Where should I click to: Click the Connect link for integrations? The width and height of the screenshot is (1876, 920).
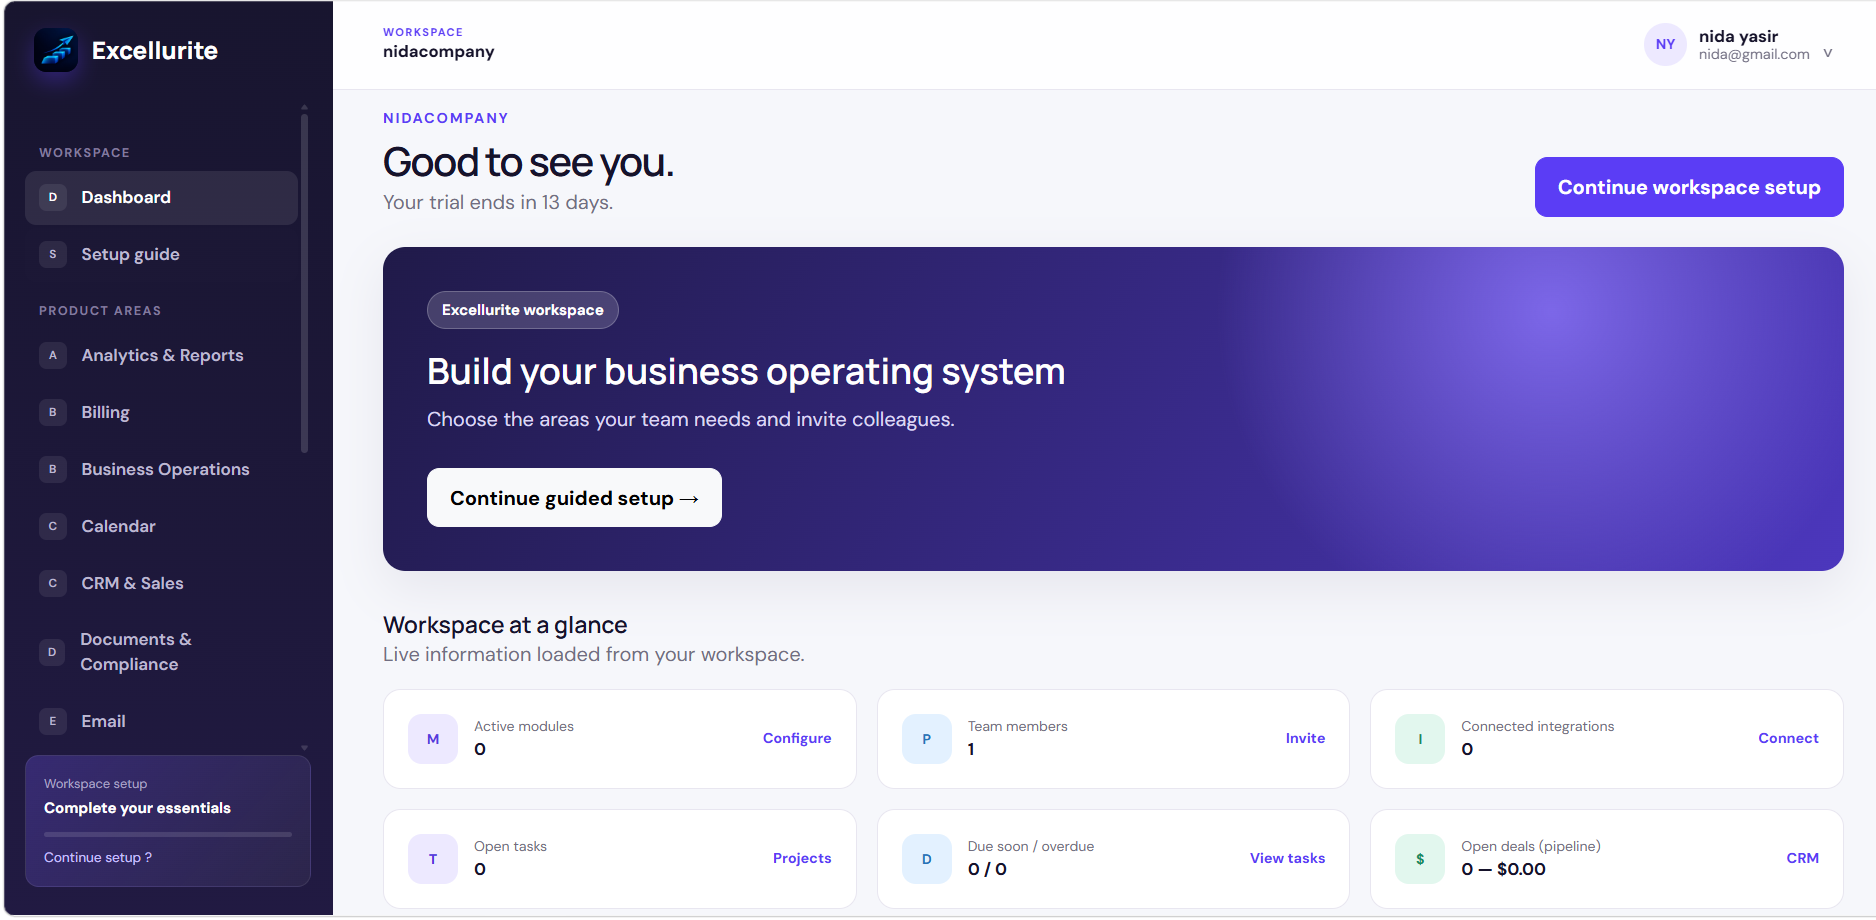click(x=1788, y=738)
